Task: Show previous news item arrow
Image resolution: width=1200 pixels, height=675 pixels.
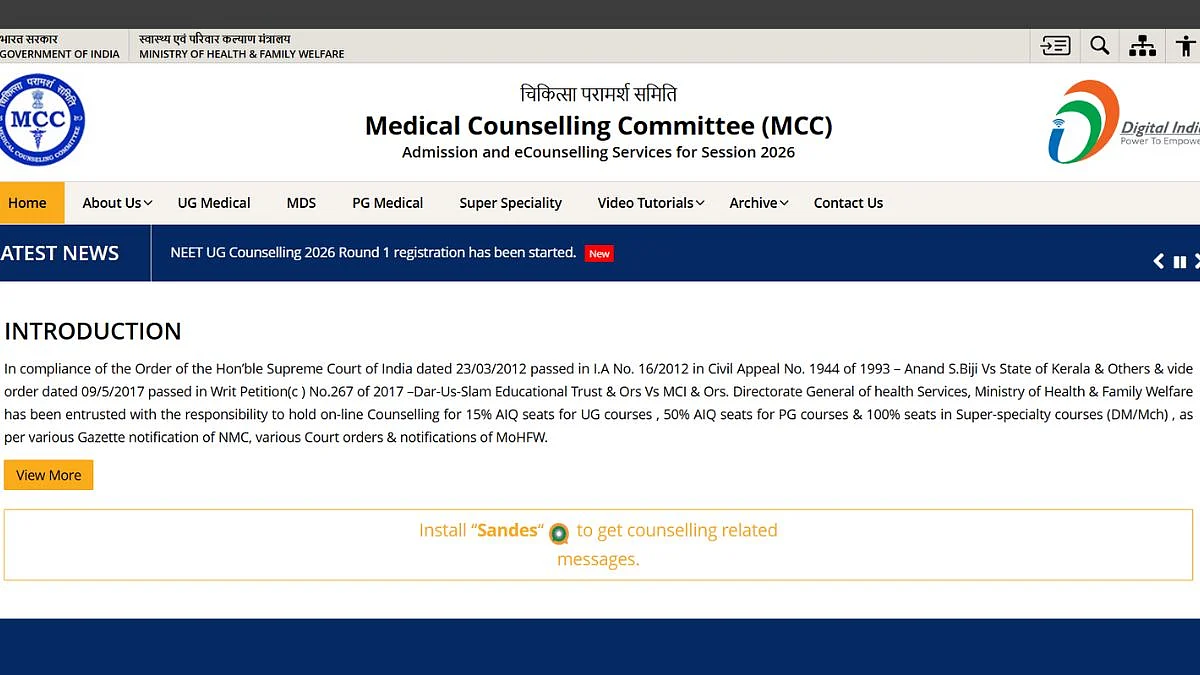Action: pos(1158,261)
